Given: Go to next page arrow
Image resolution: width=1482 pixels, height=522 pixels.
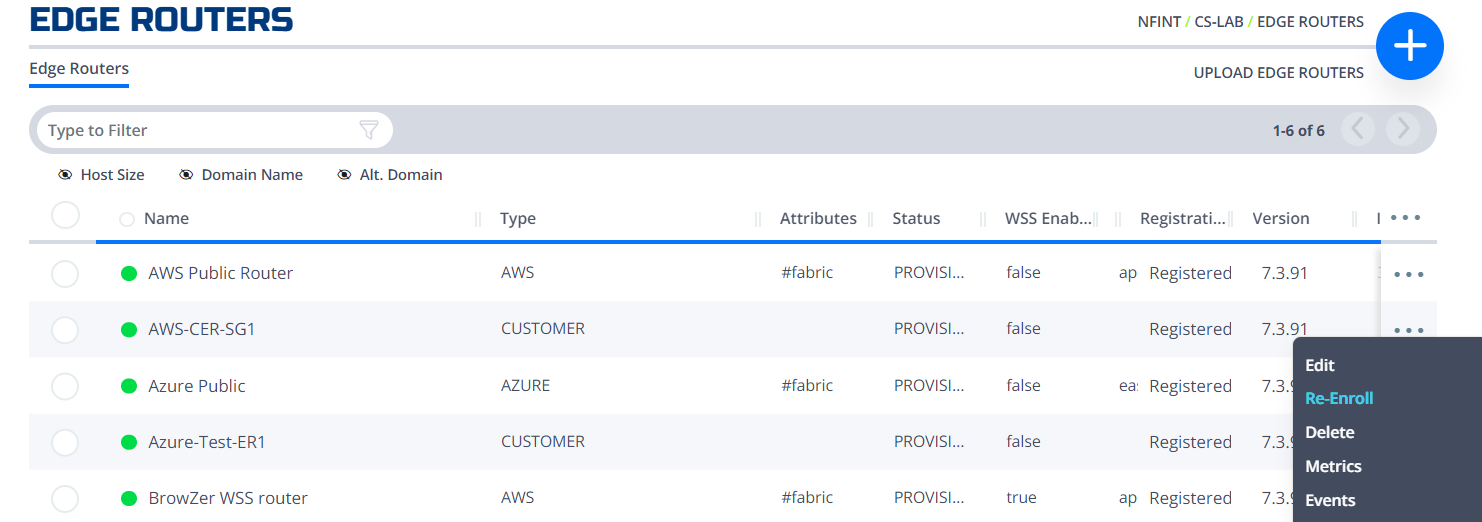Looking at the screenshot, I should click(1403, 130).
